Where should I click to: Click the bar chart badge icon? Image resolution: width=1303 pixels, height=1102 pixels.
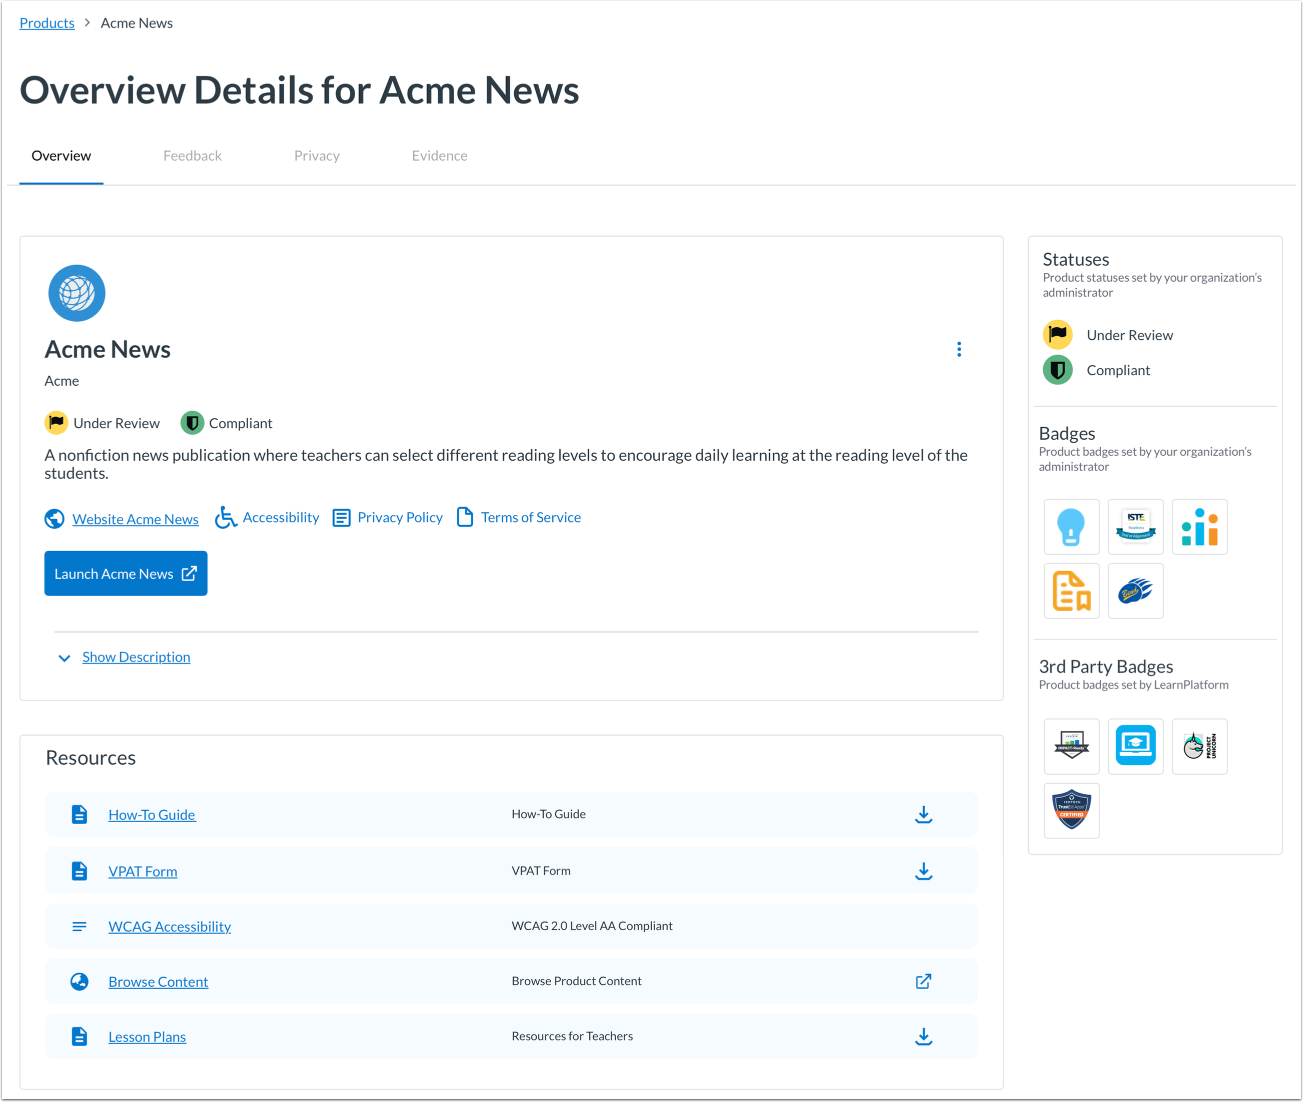pyautogui.click(x=1199, y=527)
